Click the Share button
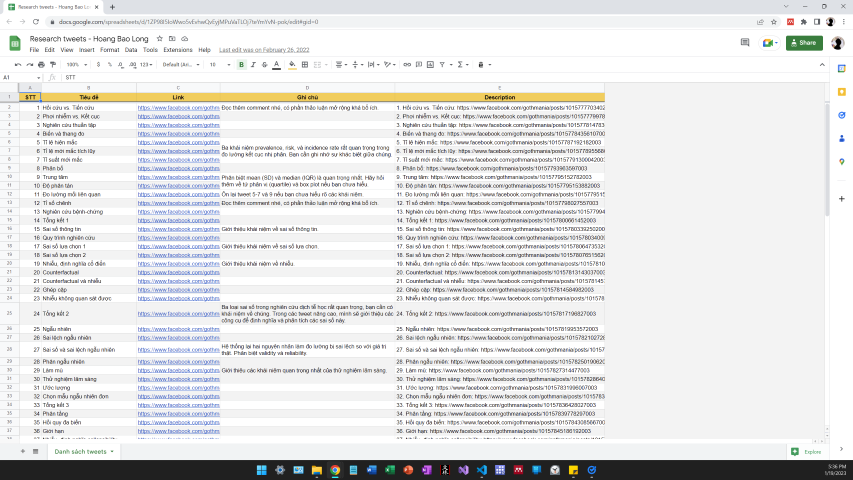The height and width of the screenshot is (480, 853). pos(804,42)
